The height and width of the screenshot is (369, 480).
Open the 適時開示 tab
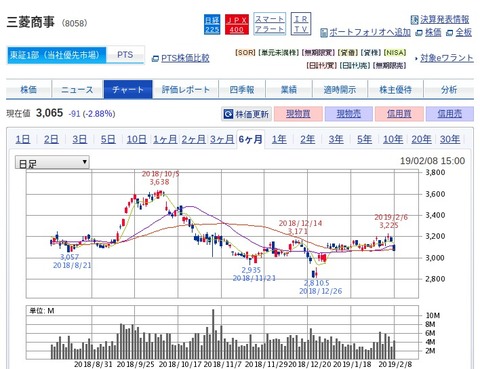pos(340,89)
